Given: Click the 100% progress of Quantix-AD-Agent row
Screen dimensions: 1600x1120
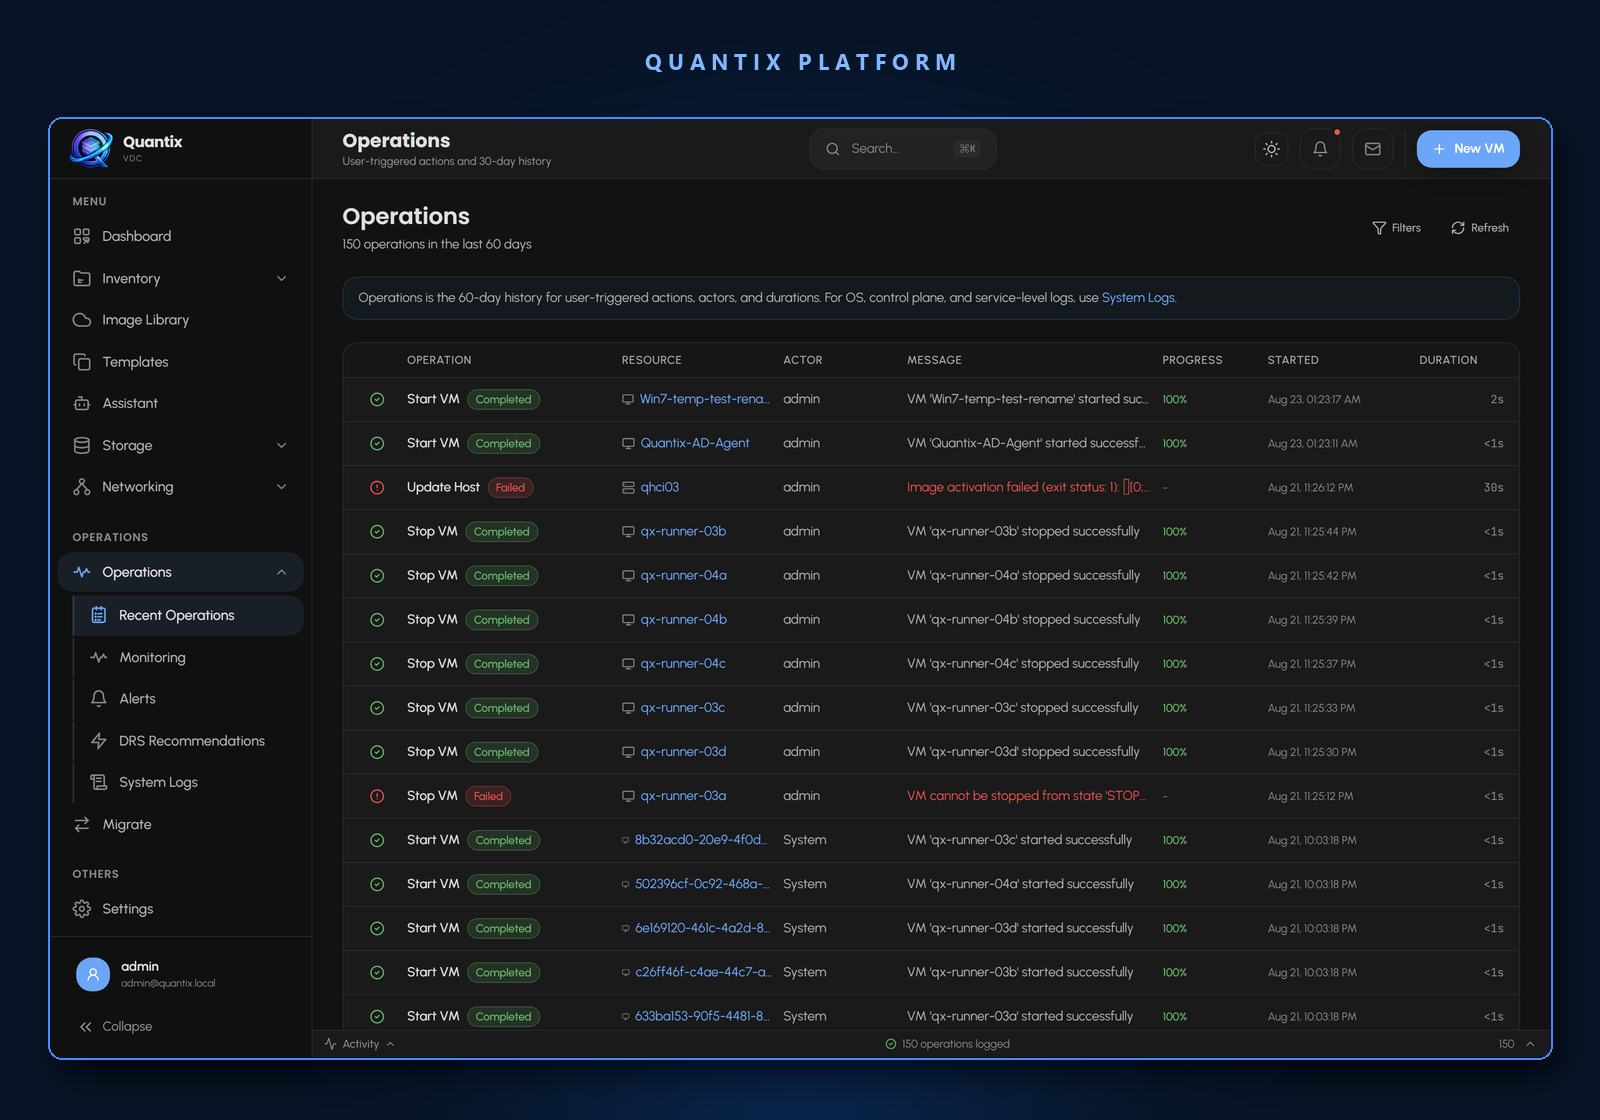Looking at the screenshot, I should [1174, 444].
